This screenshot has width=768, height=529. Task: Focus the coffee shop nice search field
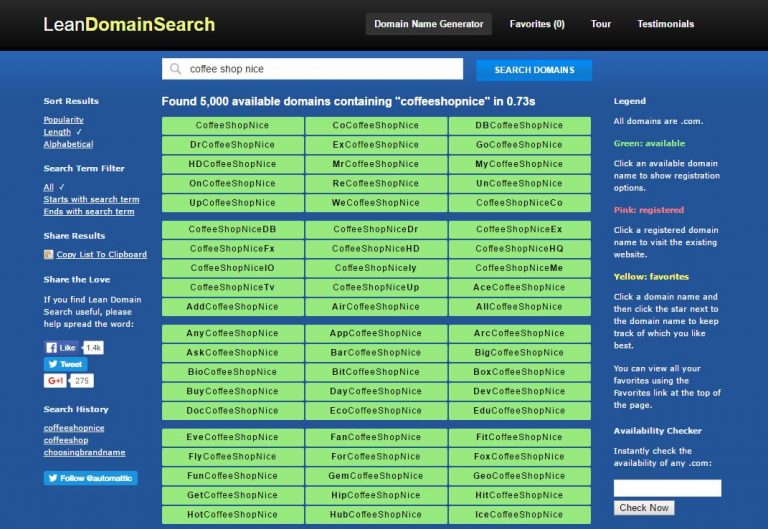[312, 69]
